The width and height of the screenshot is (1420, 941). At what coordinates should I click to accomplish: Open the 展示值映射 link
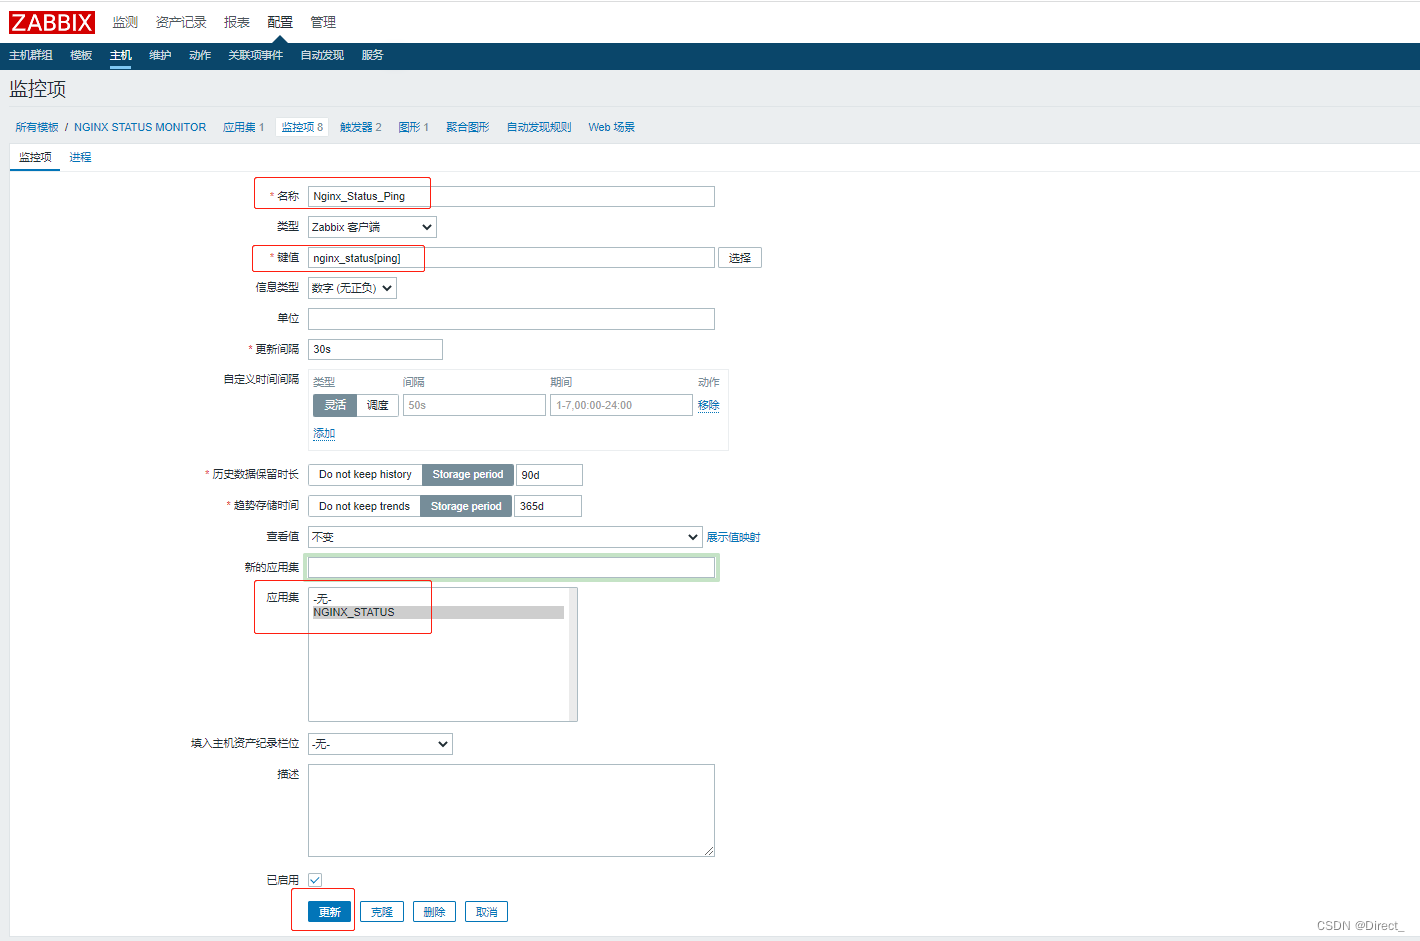pos(733,537)
